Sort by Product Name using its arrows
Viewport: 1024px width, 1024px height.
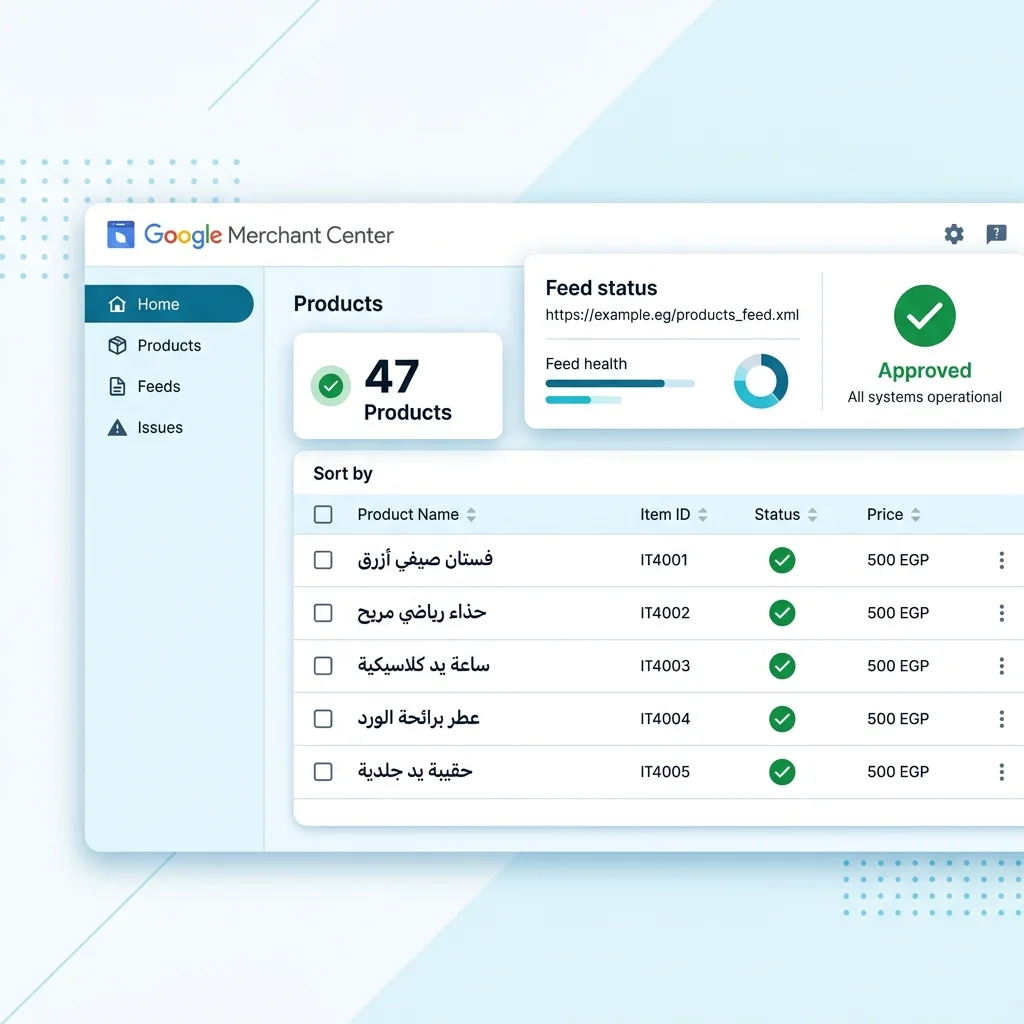[471, 515]
